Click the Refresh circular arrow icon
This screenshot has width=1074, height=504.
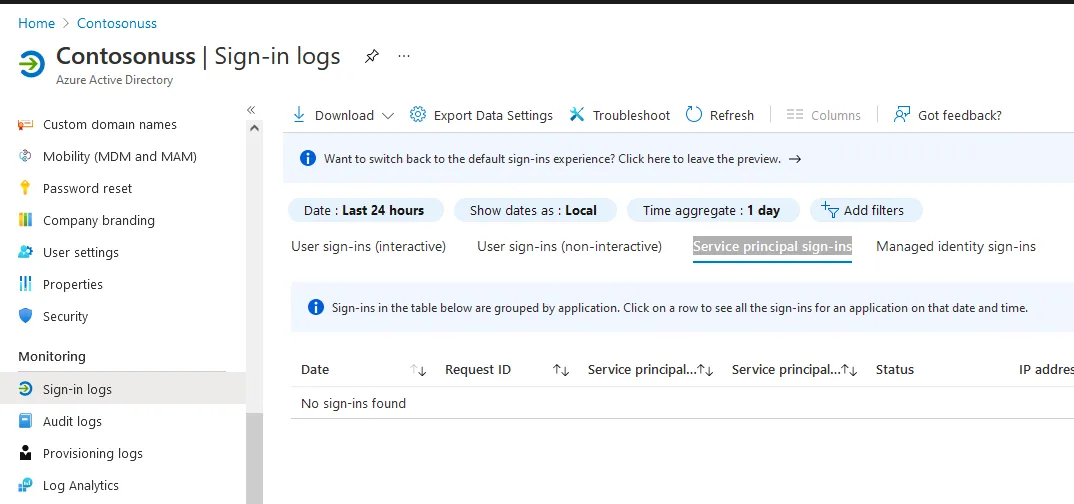[x=694, y=114]
